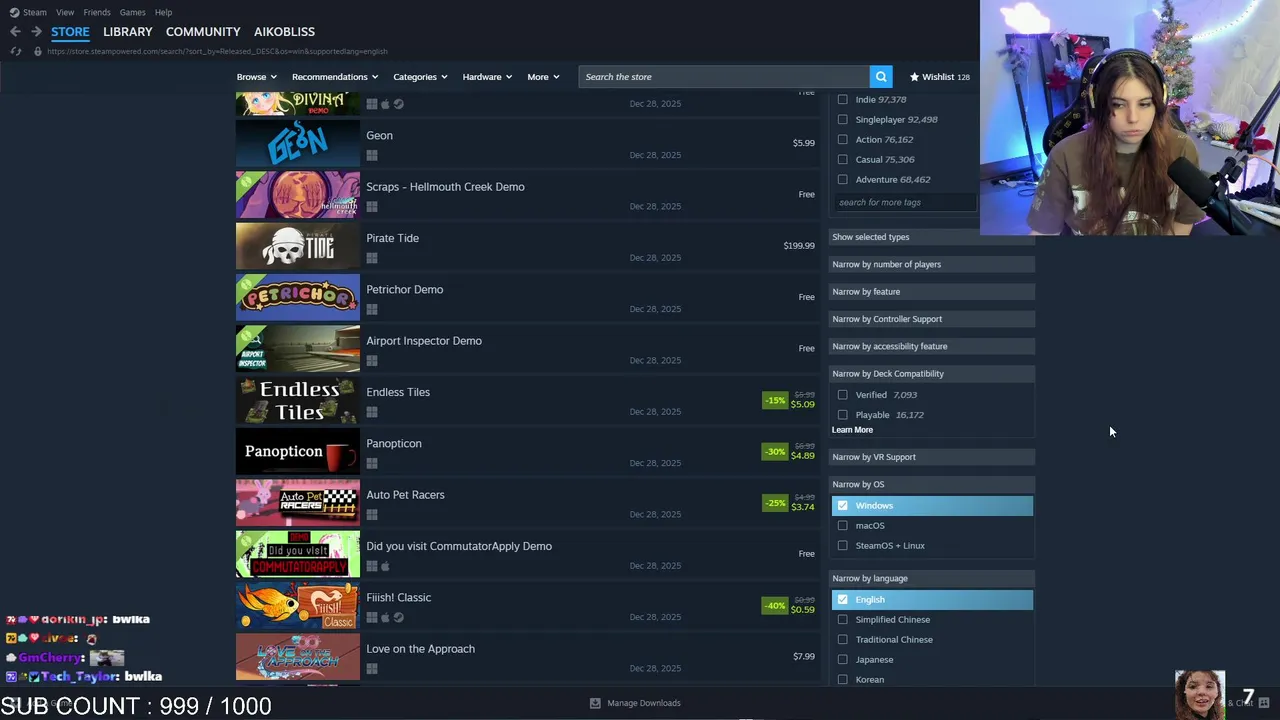Open the Geon game capsule image
Viewport: 1280px width, 720px height.
tap(298, 143)
